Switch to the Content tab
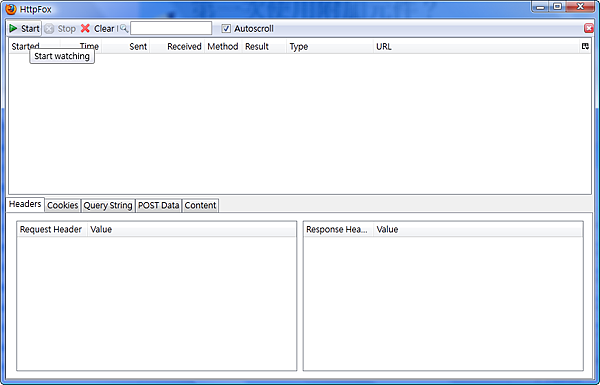The width and height of the screenshot is (600, 385). pos(200,206)
